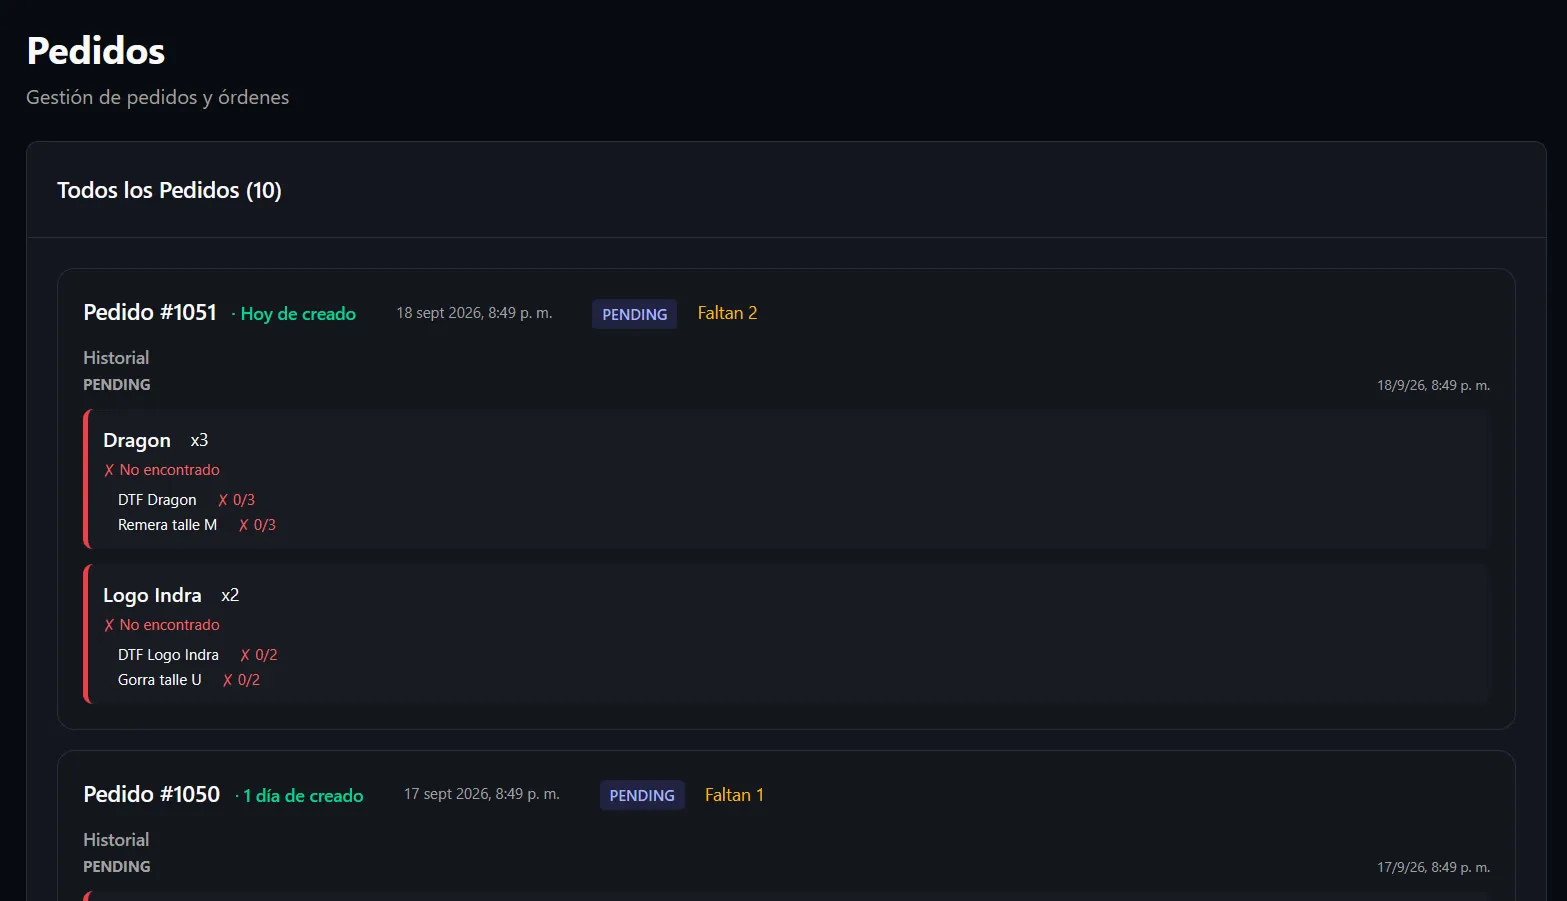Open Pedido #1051 title
1567x901 pixels.
[x=150, y=312]
